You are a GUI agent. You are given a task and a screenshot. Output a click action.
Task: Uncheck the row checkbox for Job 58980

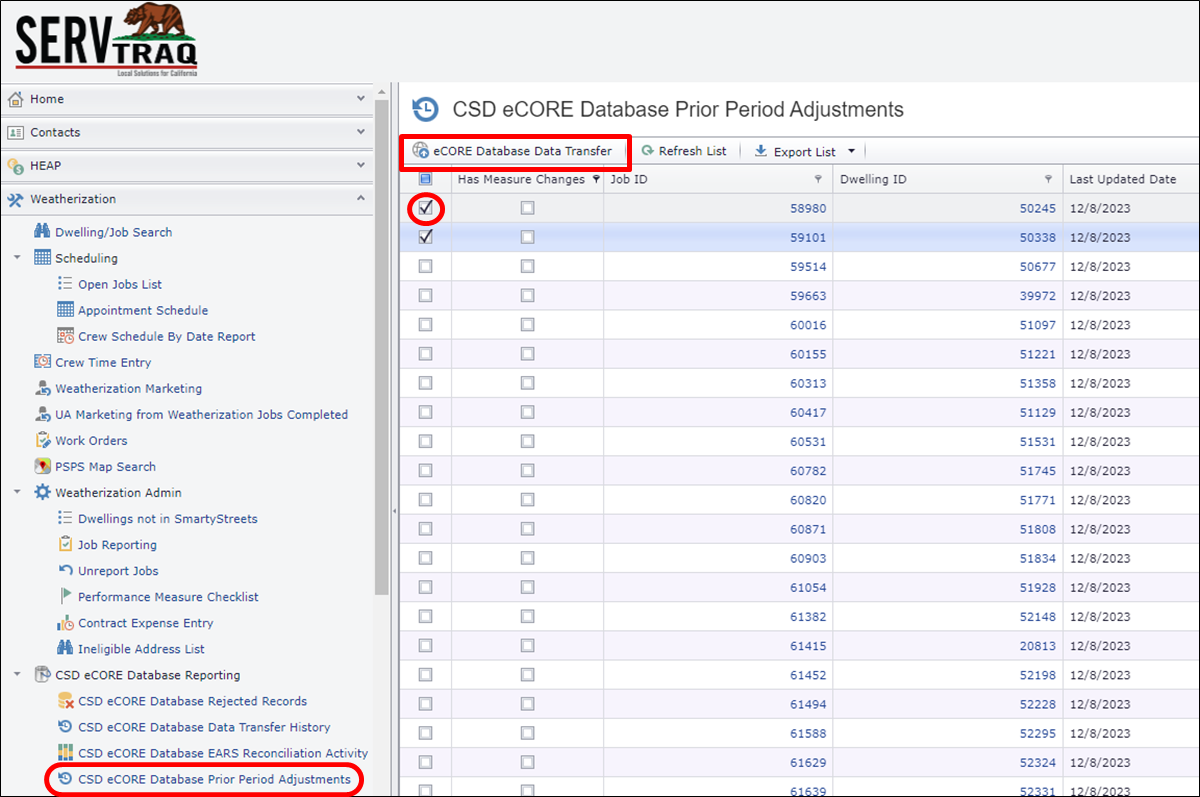tap(426, 208)
